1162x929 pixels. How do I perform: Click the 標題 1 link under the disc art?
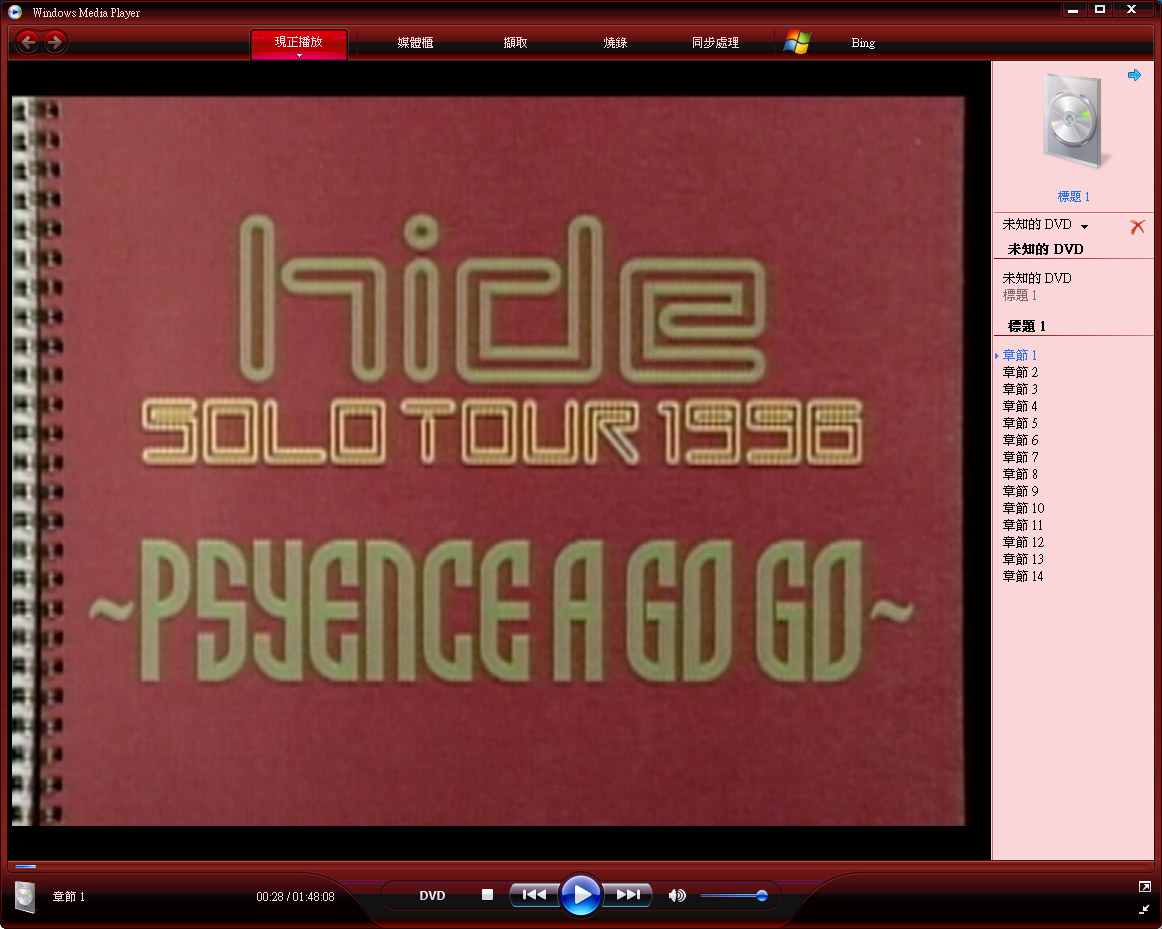pos(1073,196)
